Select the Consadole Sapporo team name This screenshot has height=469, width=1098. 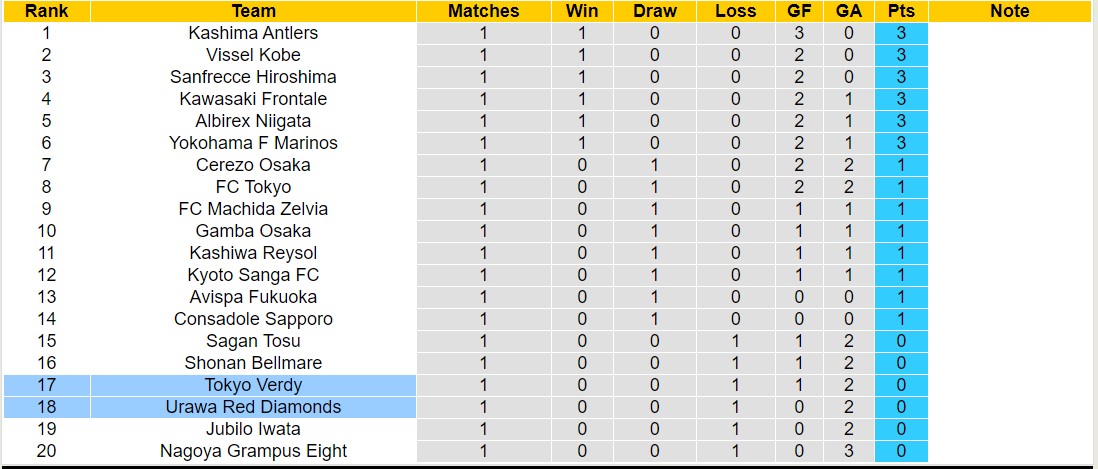253,319
